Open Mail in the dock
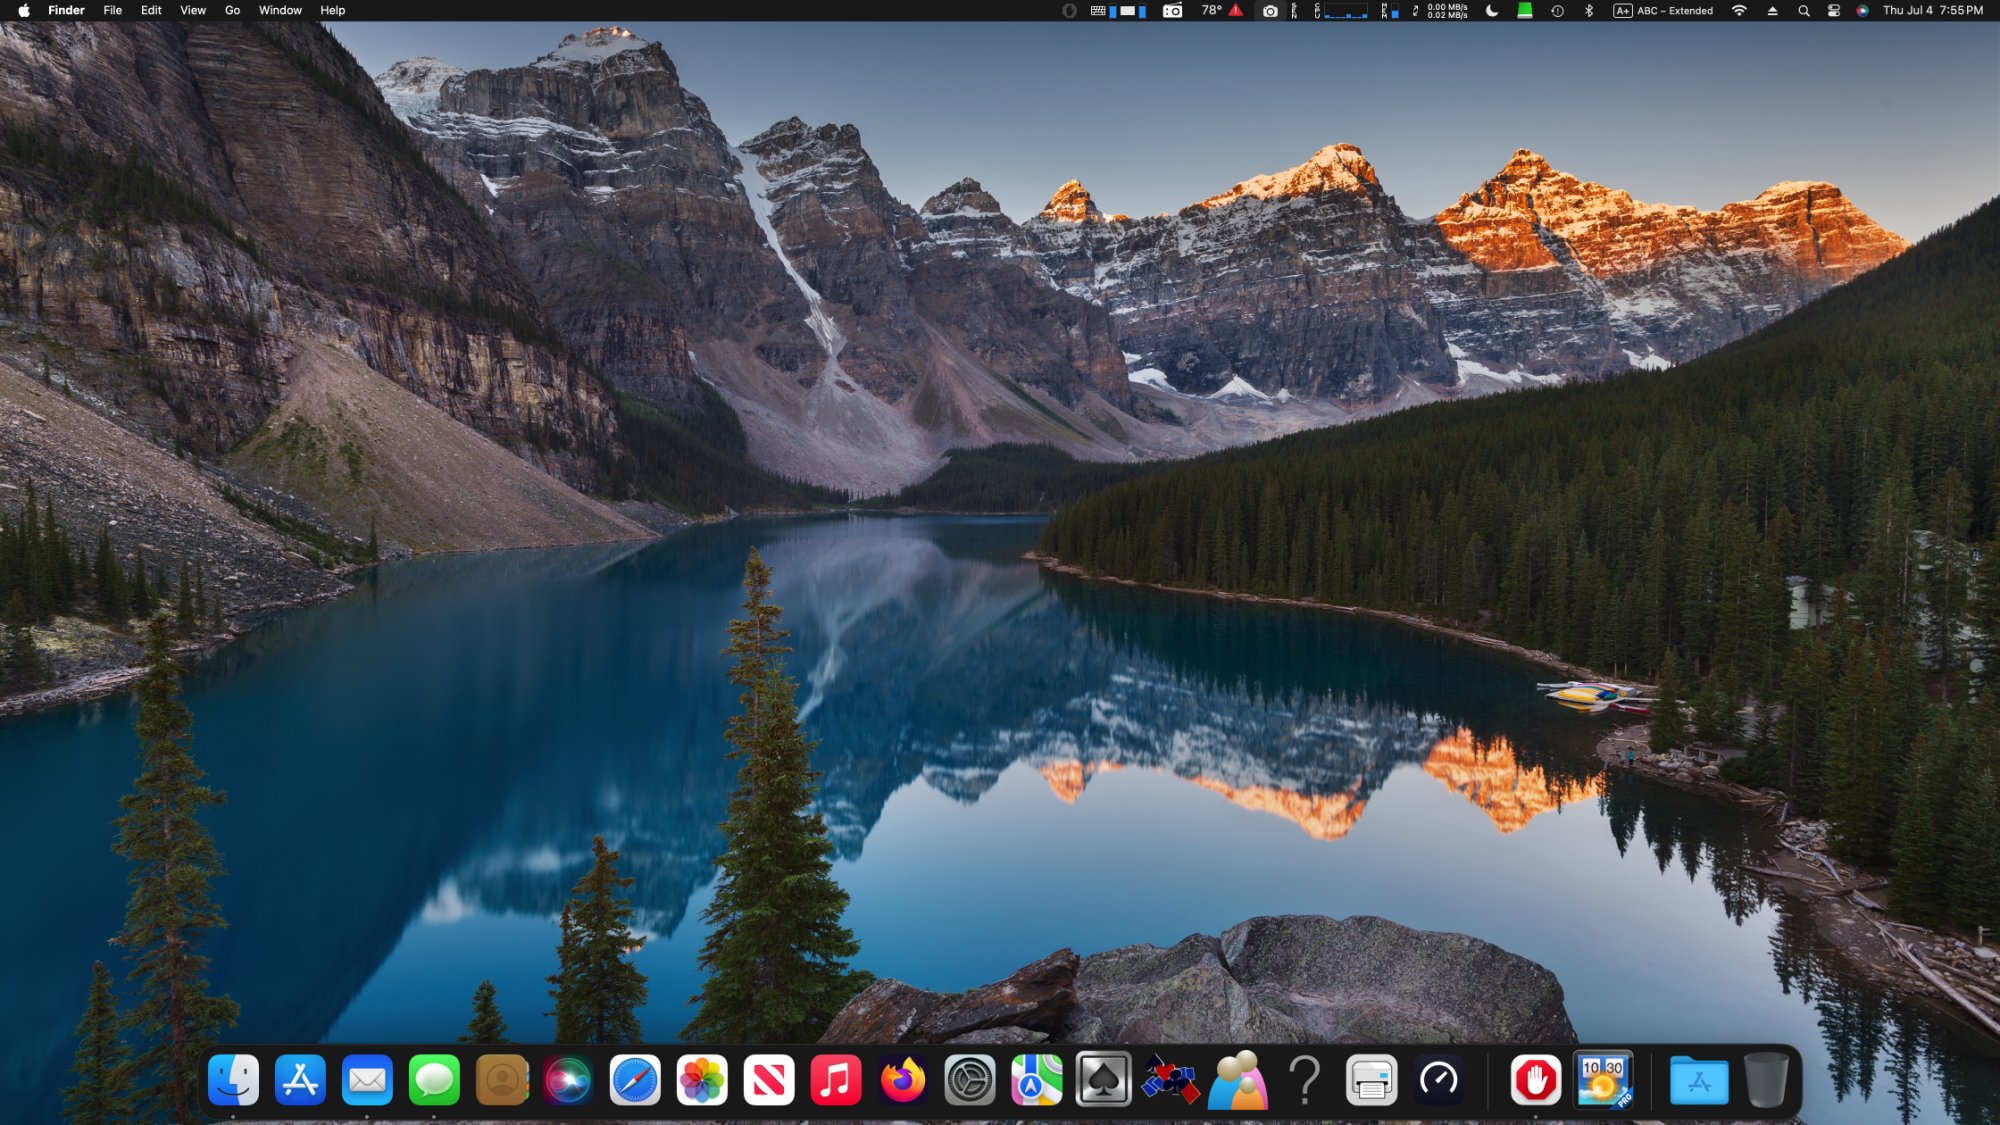 click(x=367, y=1080)
